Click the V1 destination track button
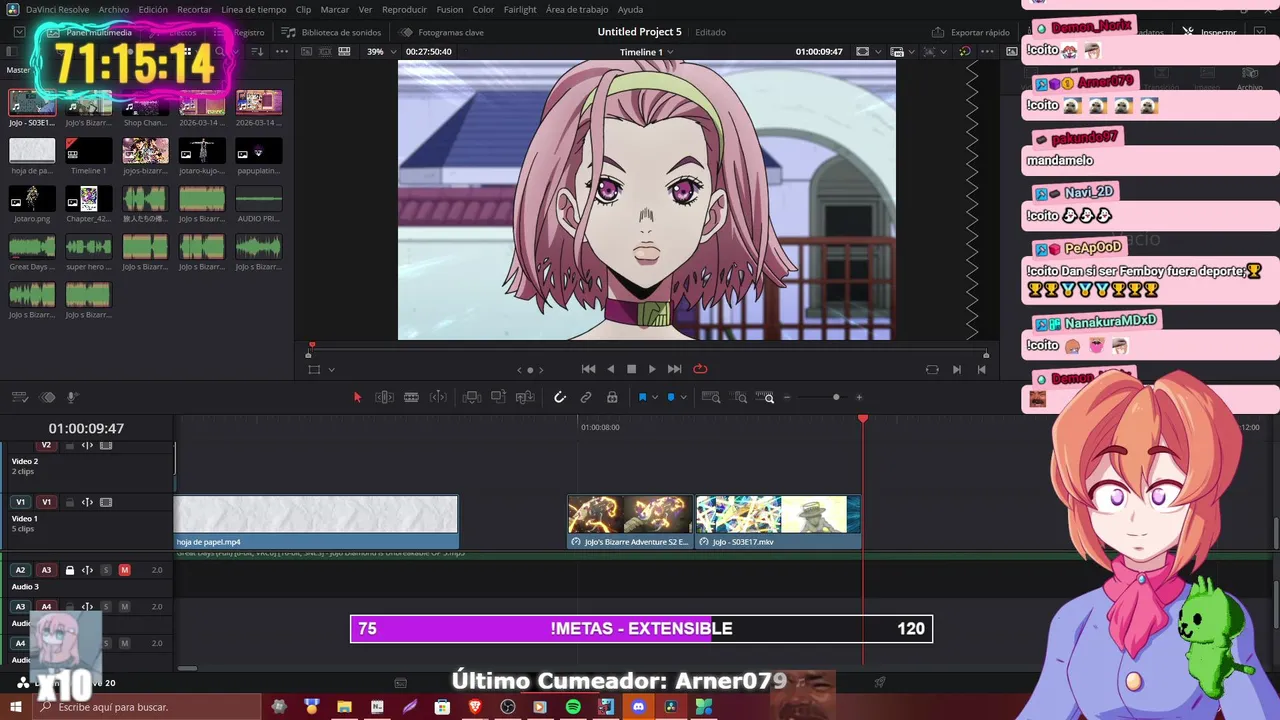Viewport: 1280px width, 720px height. (x=46, y=502)
